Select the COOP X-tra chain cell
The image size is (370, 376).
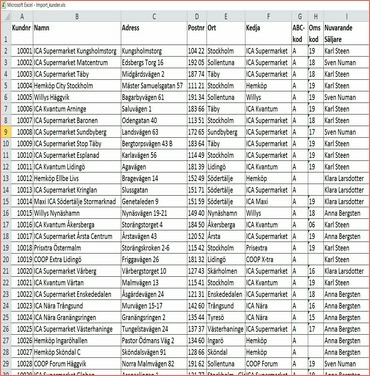point(268,259)
